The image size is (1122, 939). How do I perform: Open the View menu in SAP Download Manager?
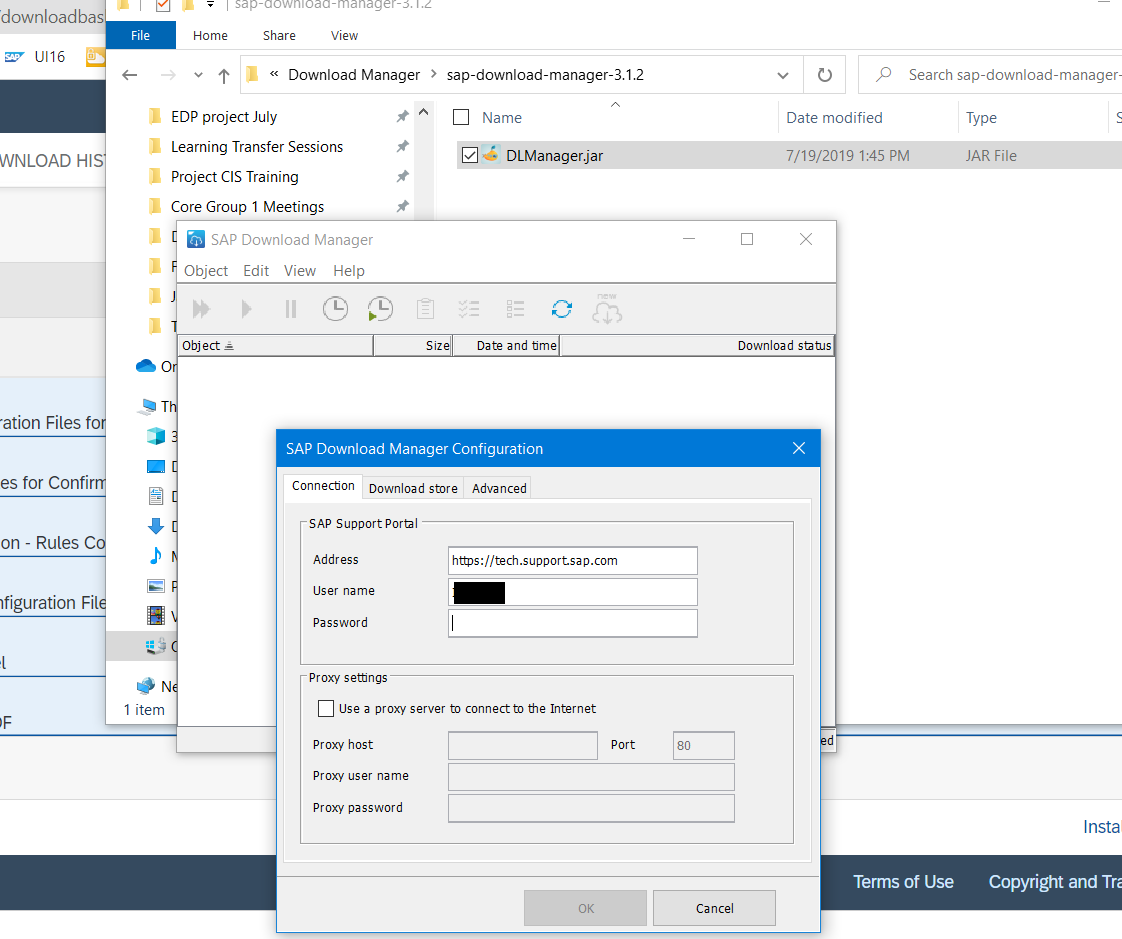(300, 271)
